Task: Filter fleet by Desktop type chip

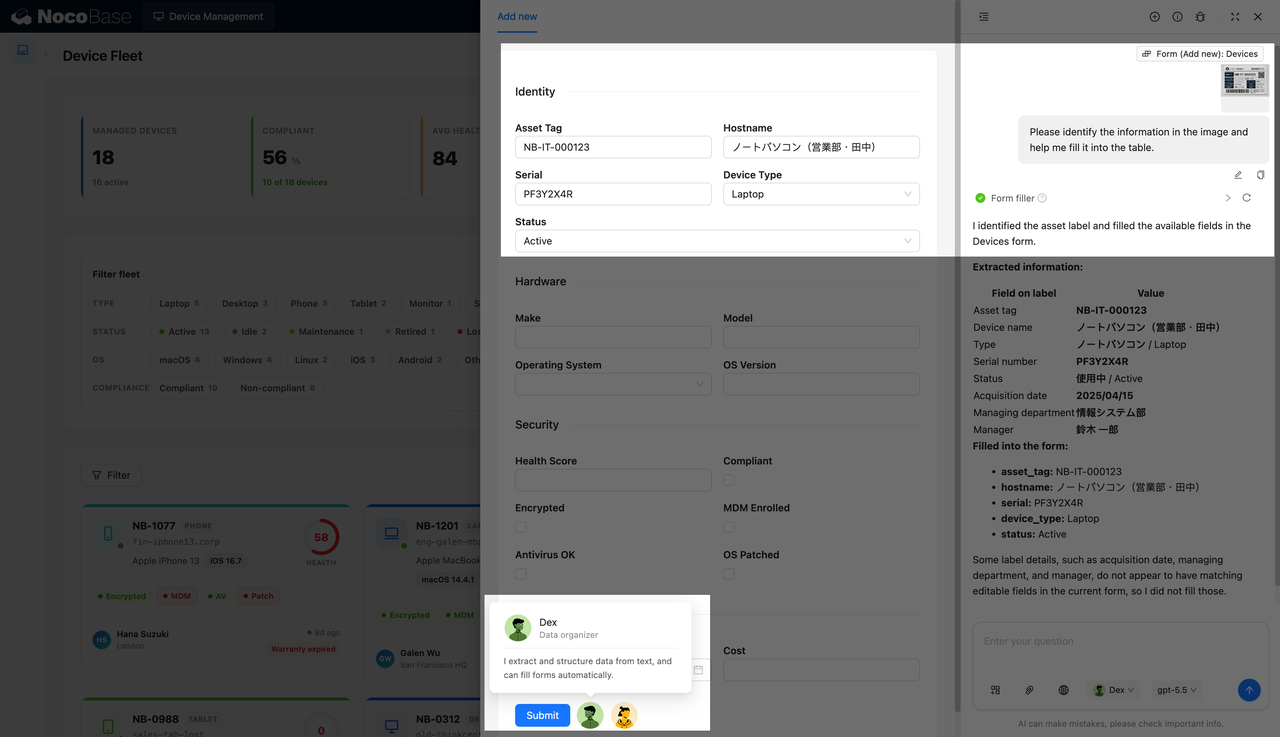Action: click(244, 303)
